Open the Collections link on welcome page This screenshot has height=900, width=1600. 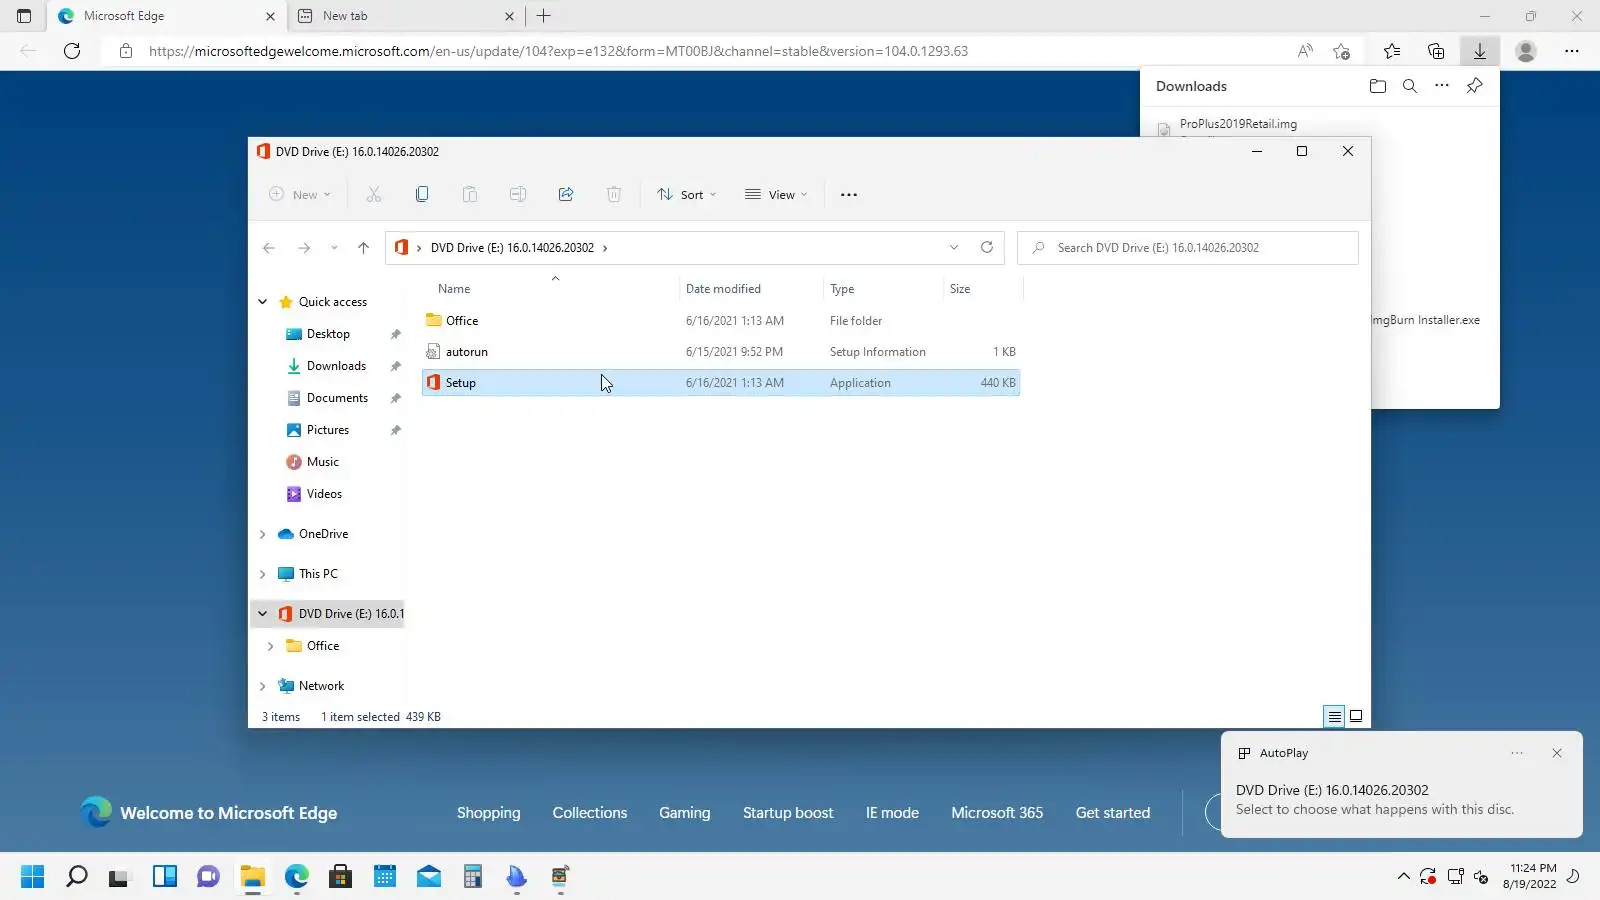pos(590,813)
